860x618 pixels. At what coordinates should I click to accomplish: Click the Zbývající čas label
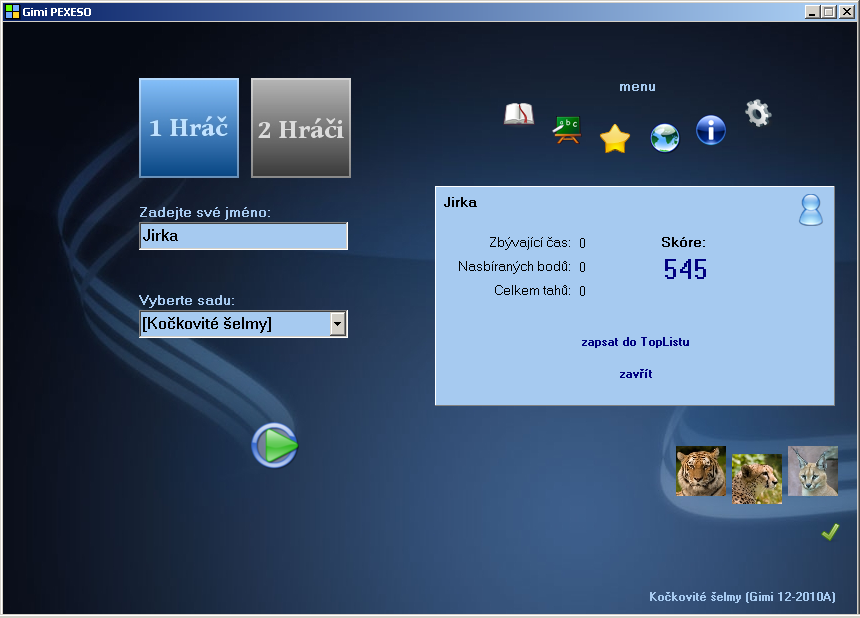click(x=530, y=242)
